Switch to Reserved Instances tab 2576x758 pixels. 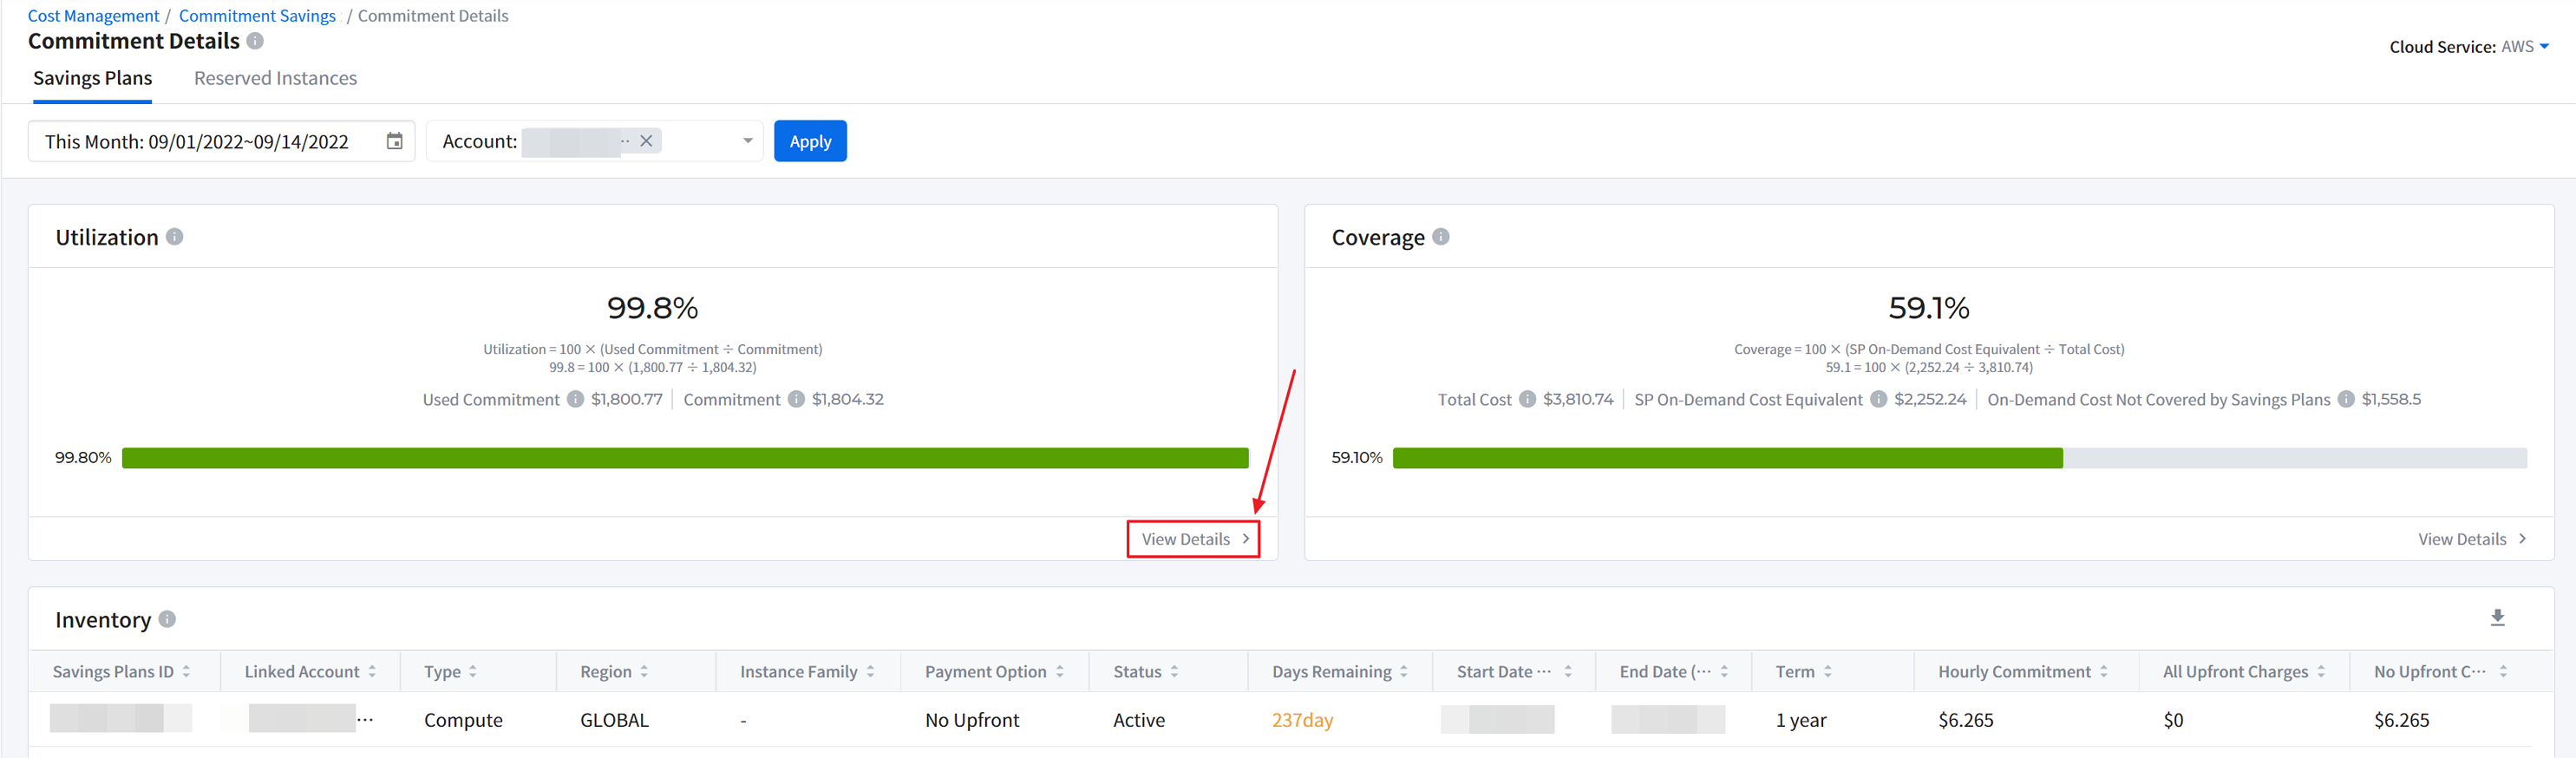pyautogui.click(x=275, y=78)
